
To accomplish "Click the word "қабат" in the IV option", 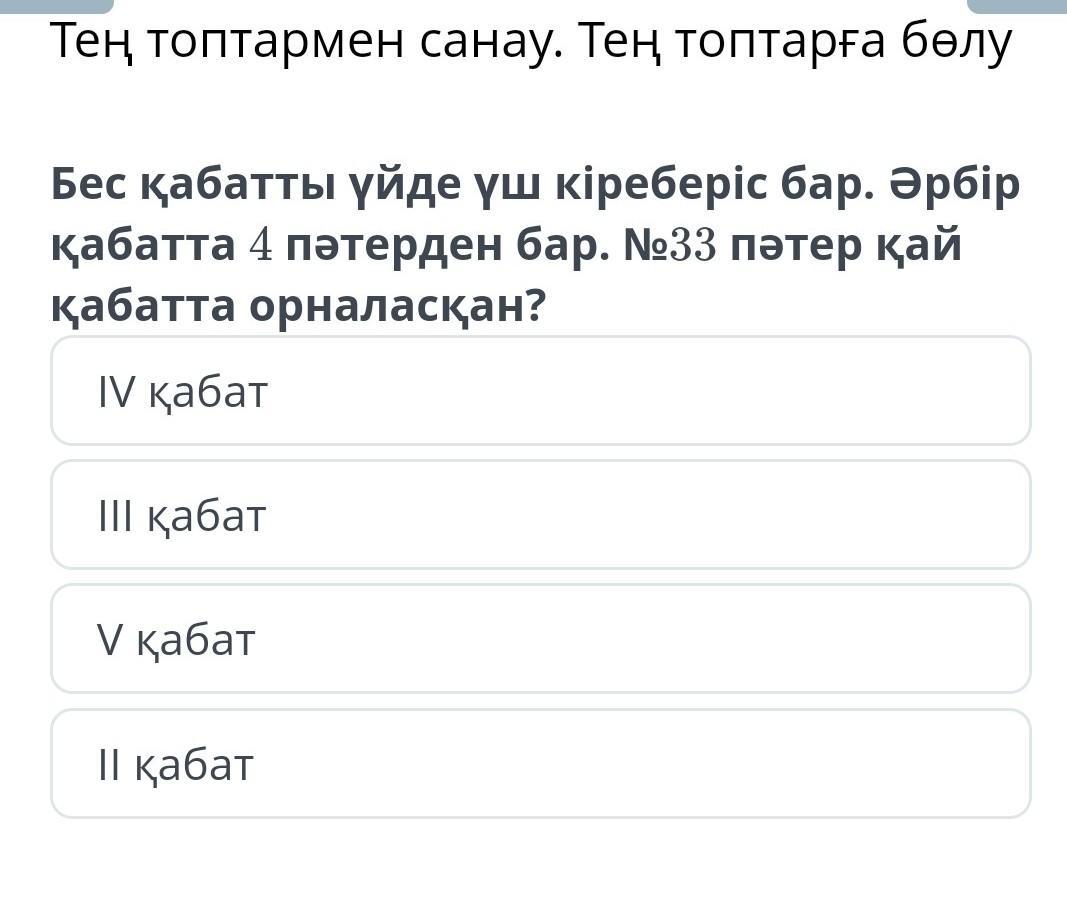I will tap(208, 394).
